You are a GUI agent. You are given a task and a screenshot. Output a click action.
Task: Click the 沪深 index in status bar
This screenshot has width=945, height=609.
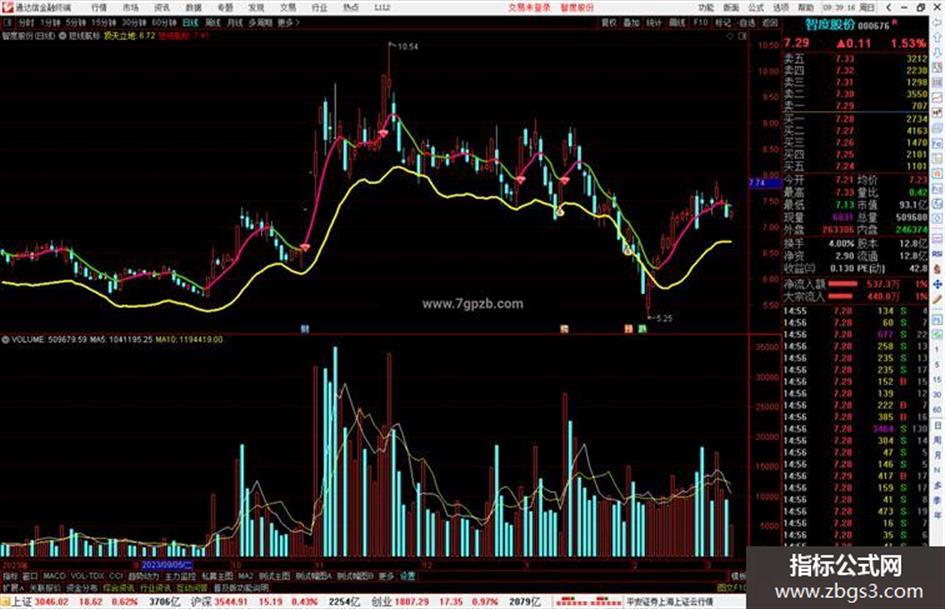tap(201, 602)
